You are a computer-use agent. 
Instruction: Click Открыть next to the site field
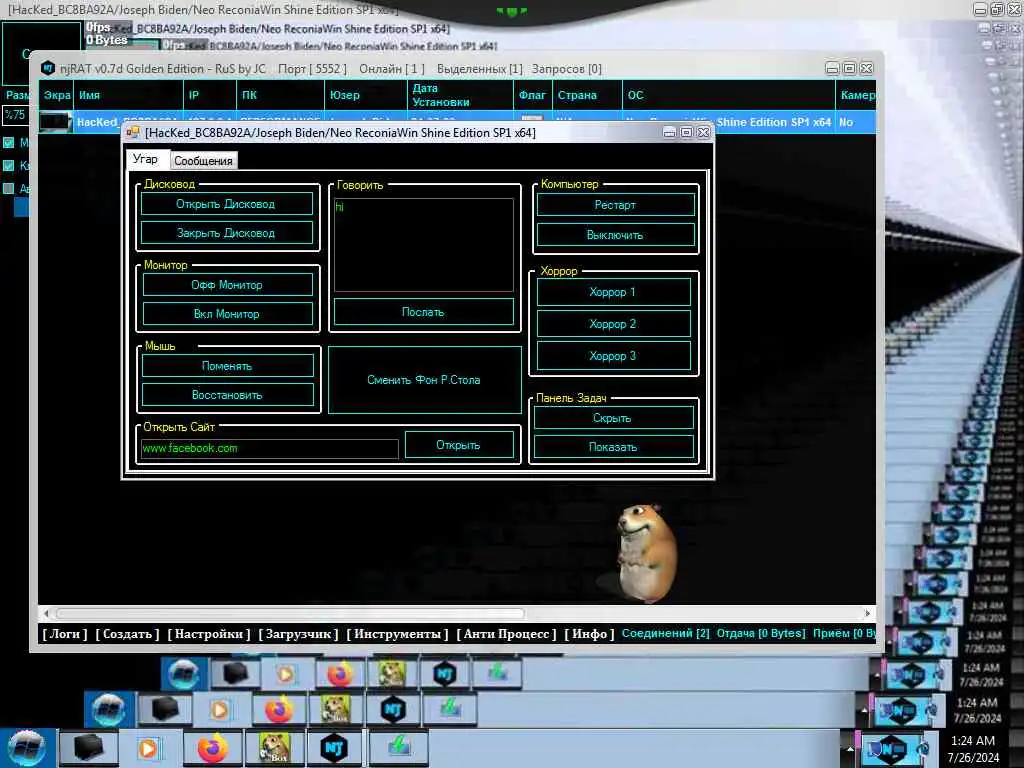point(458,445)
